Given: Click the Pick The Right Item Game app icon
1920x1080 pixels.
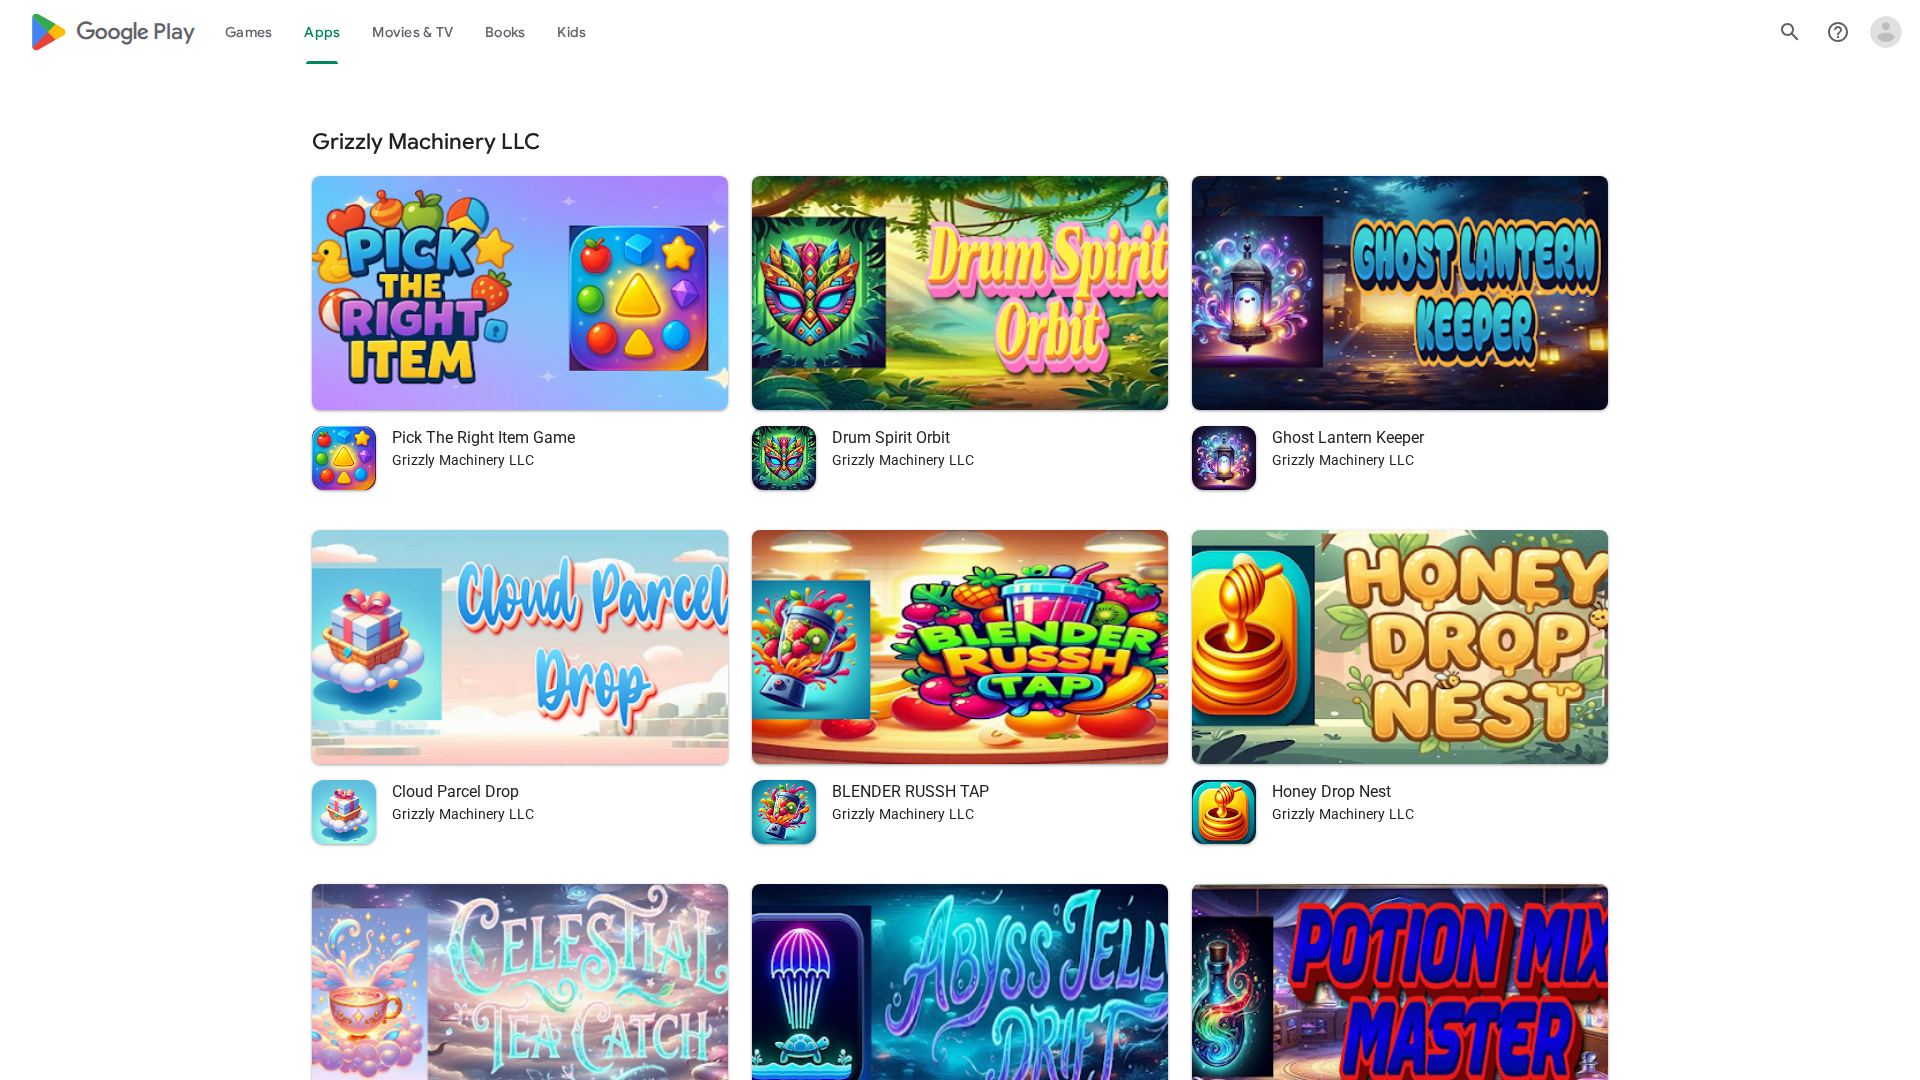Looking at the screenshot, I should pos(344,458).
